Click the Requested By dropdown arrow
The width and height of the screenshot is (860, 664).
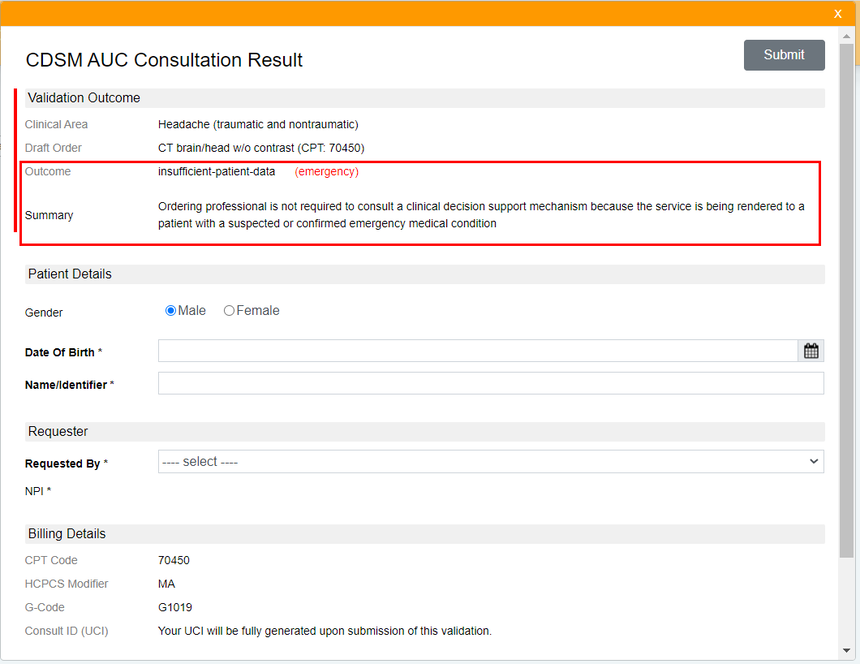(813, 462)
